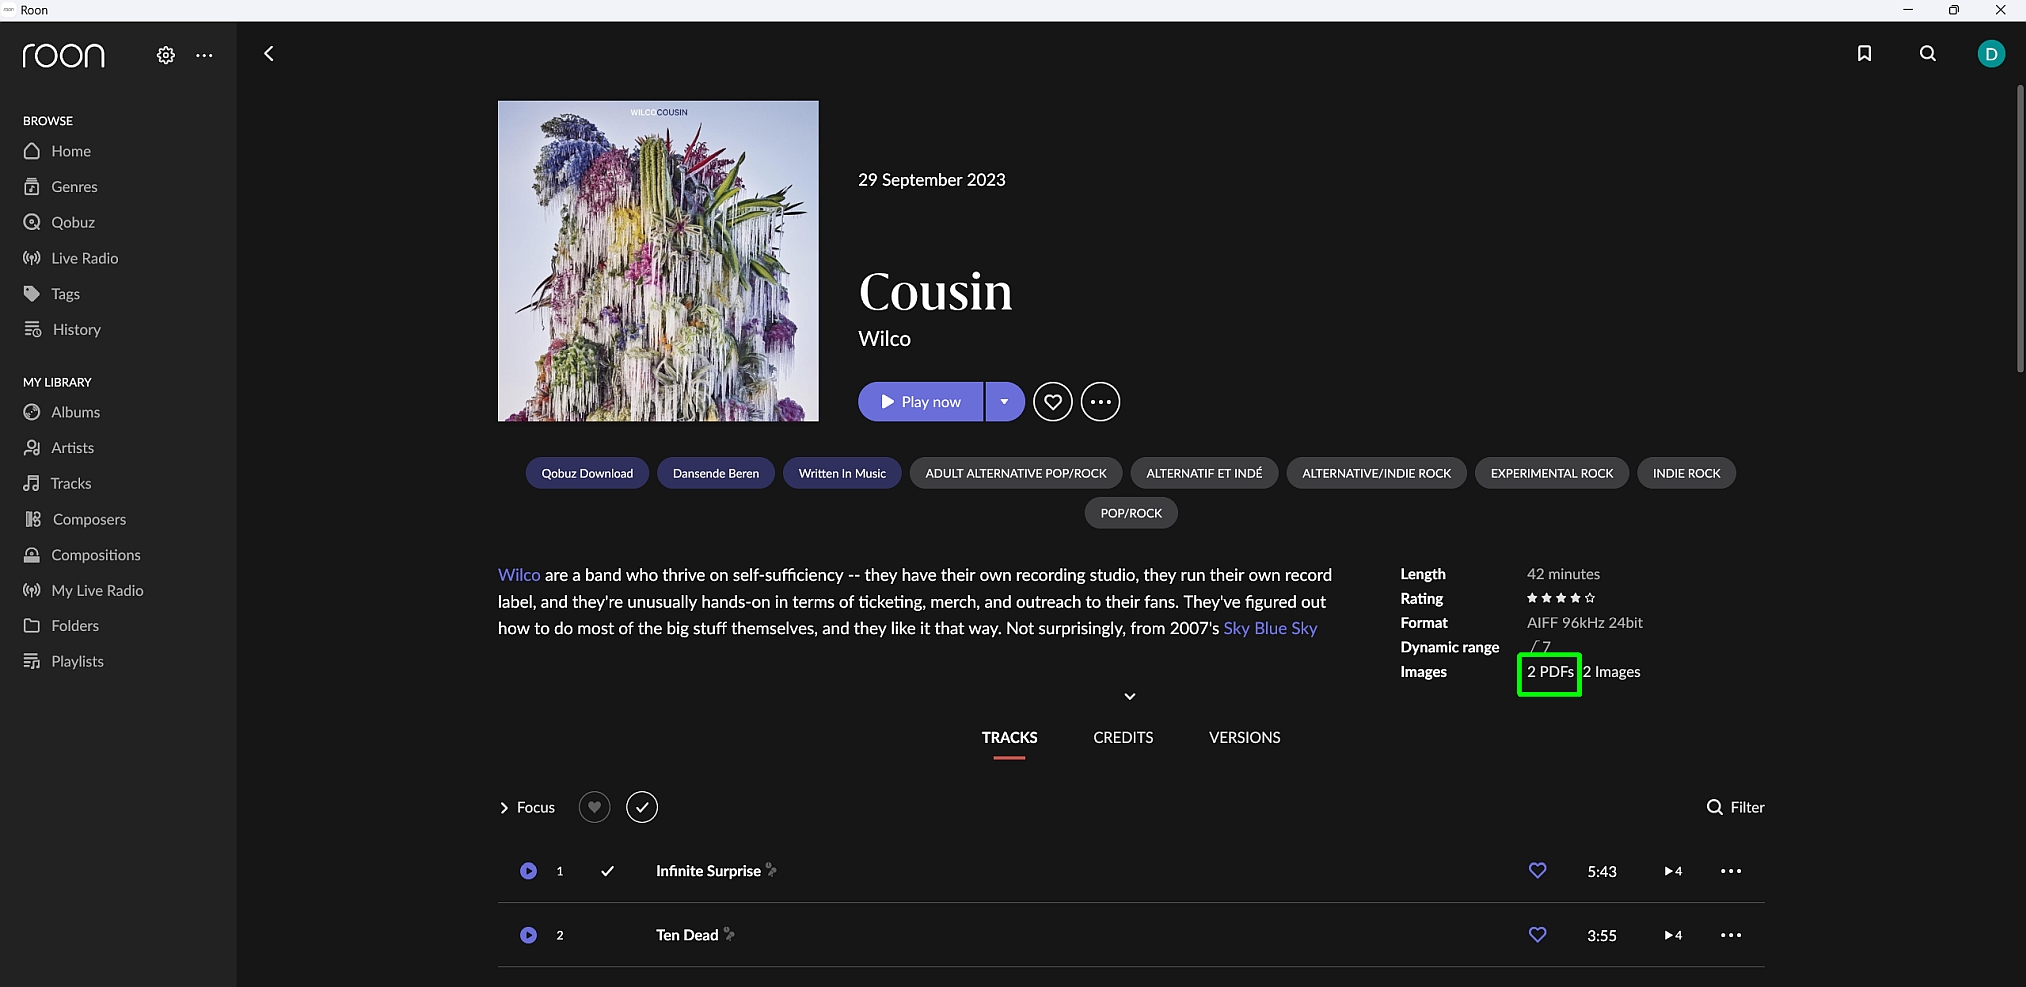
Task: Toggle heart on Ten Dead
Action: (x=1538, y=935)
